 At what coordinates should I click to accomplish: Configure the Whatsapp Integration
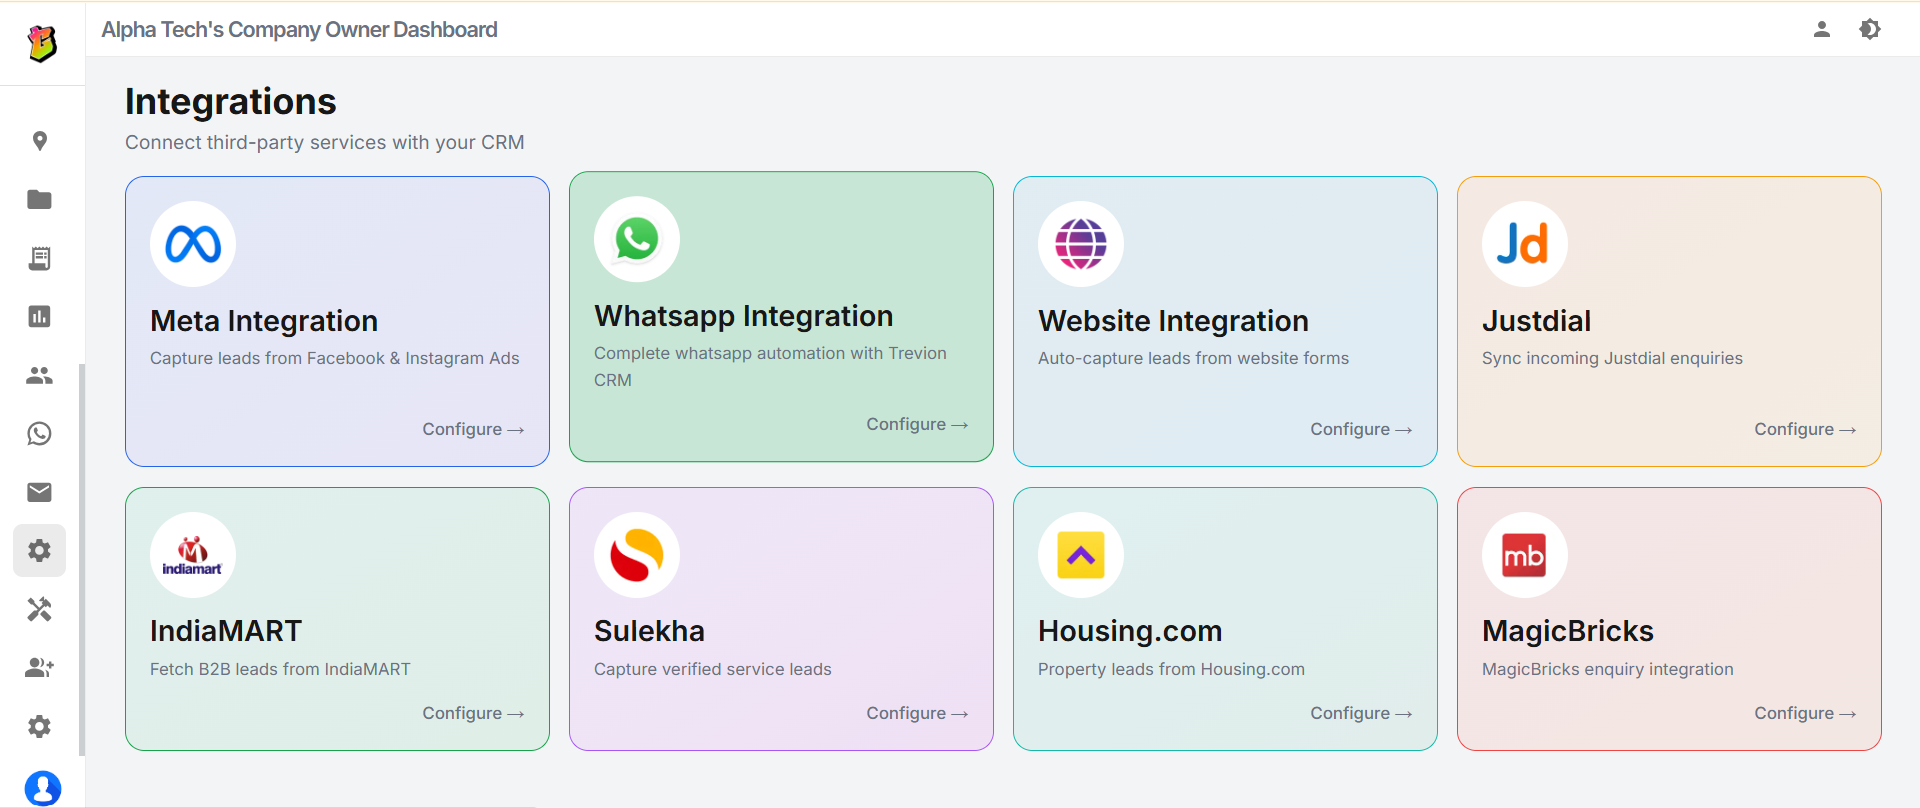[x=917, y=424]
